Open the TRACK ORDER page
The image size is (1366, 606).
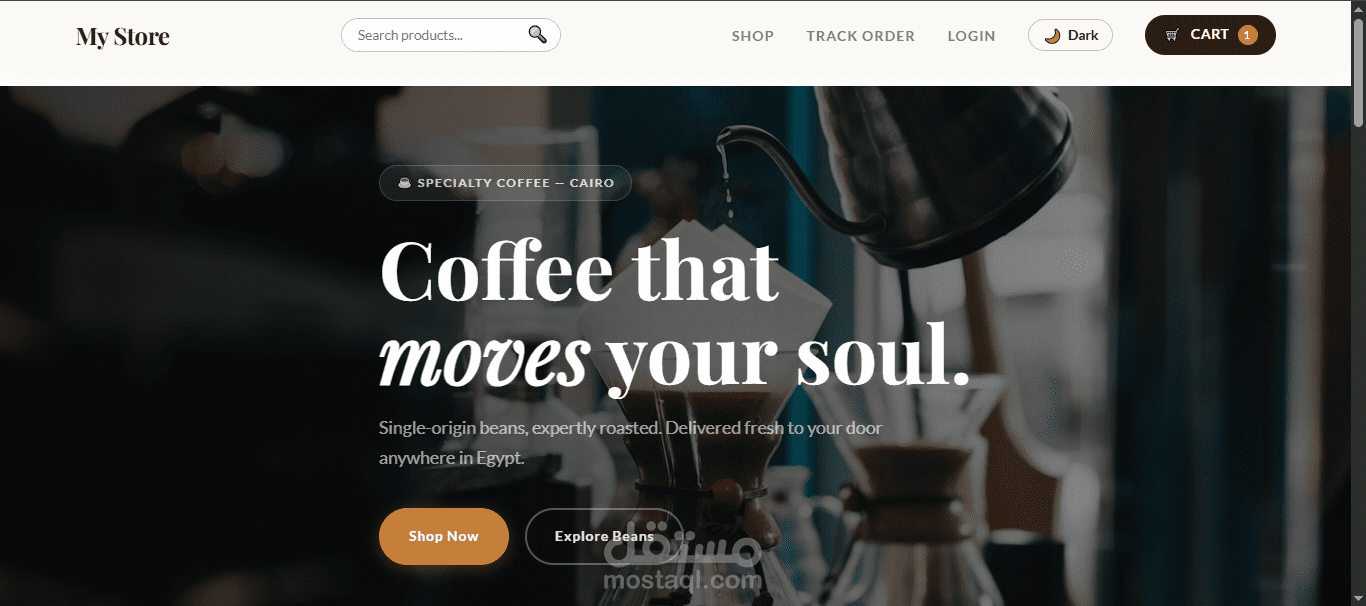click(x=860, y=36)
